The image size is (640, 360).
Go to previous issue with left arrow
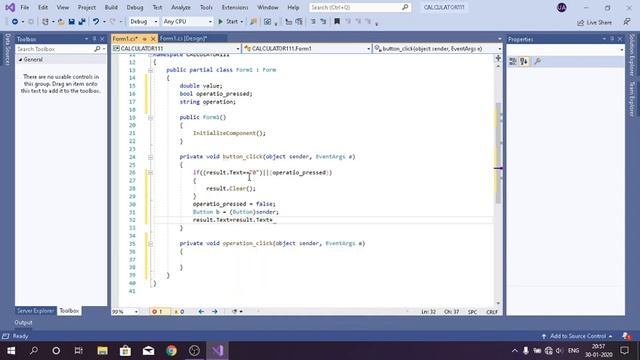(x=201, y=311)
